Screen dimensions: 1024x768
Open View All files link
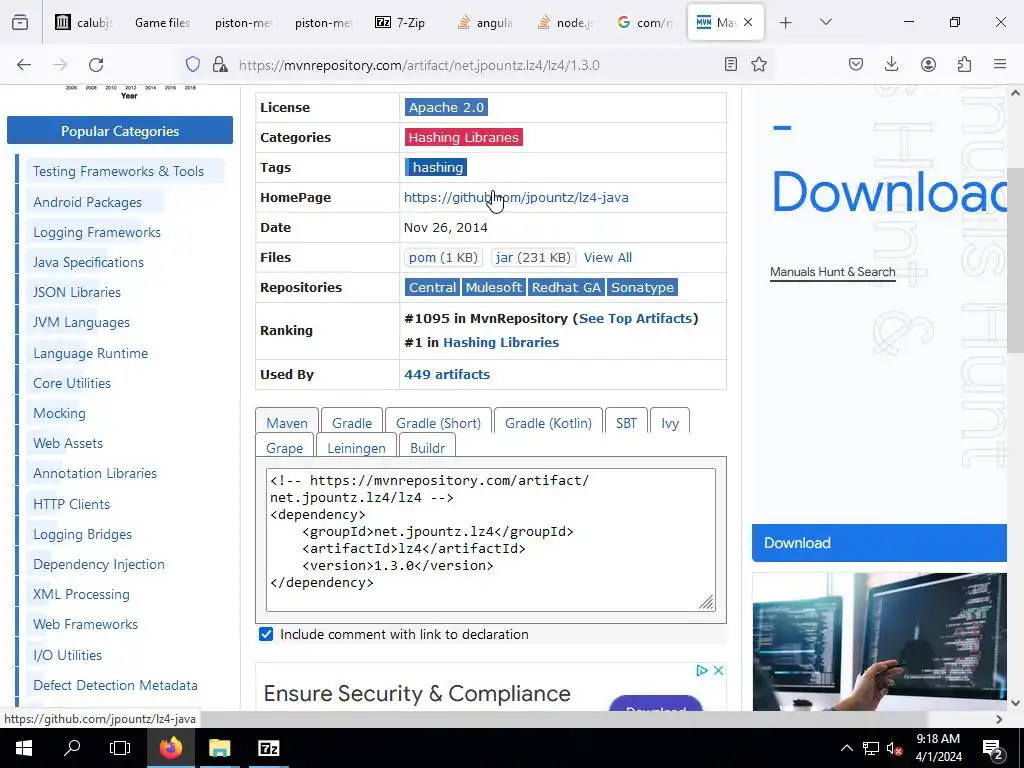(607, 257)
